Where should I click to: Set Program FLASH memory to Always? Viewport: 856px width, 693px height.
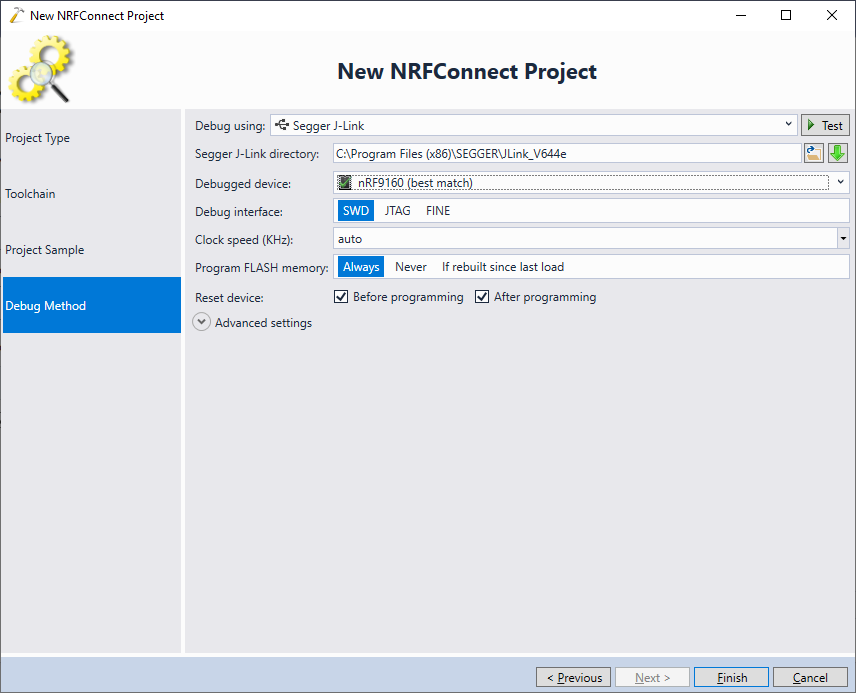[x=361, y=267]
